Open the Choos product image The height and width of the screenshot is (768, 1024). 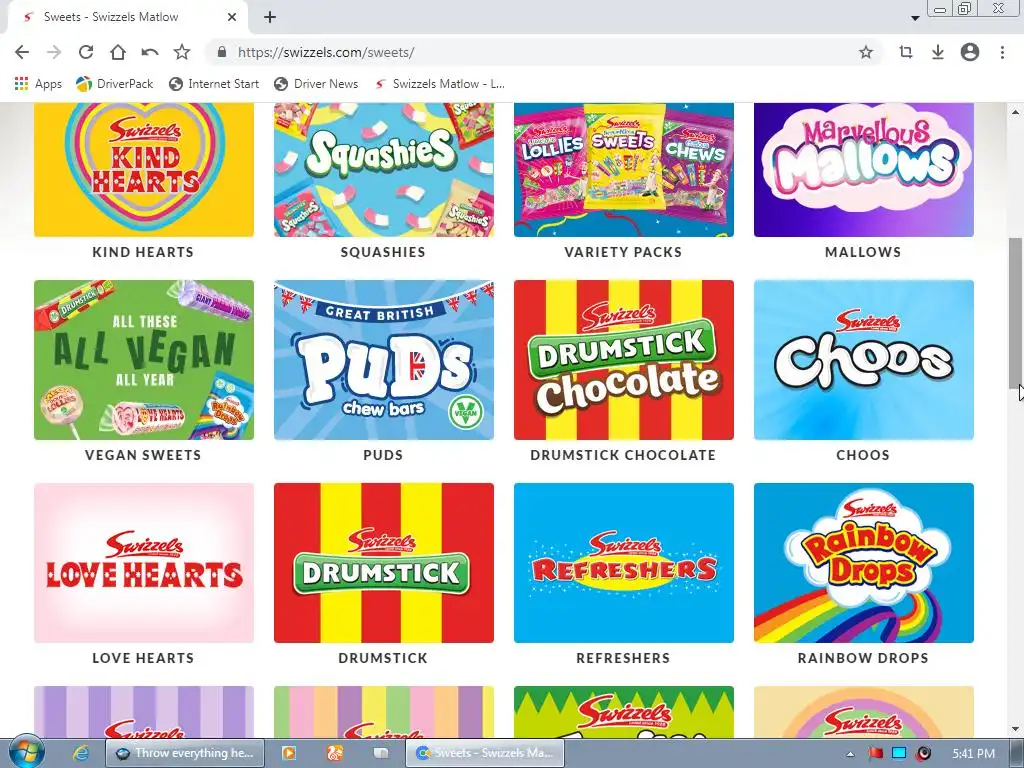pos(864,360)
